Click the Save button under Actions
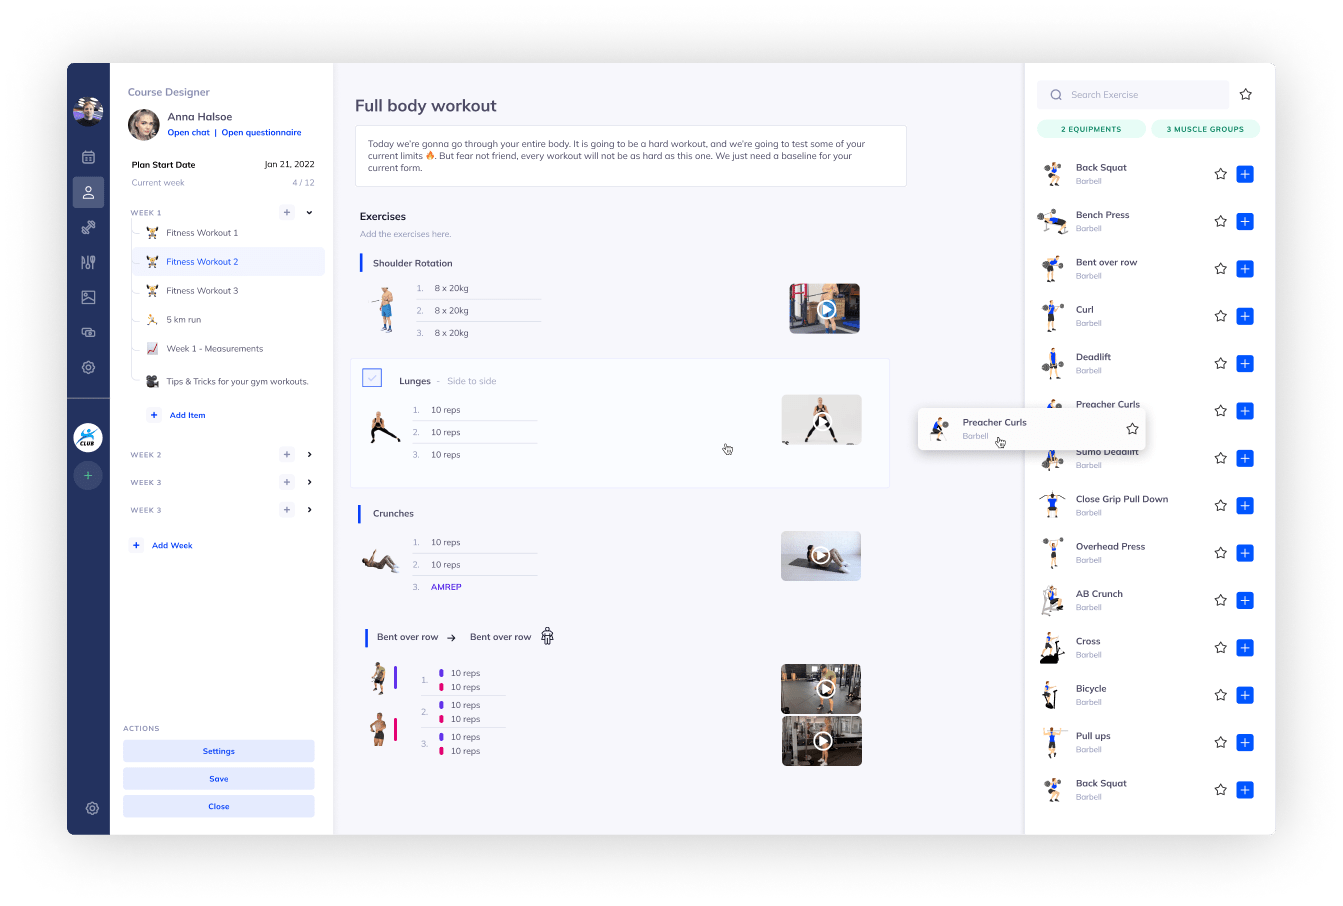Image resolution: width=1343 pixels, height=906 pixels. coord(219,779)
